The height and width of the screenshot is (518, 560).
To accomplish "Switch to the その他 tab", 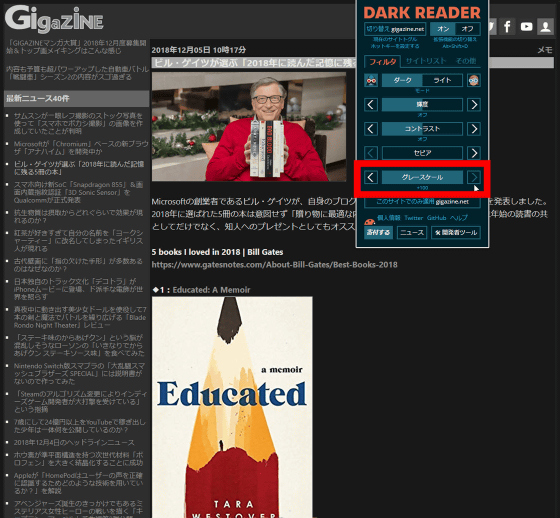I will pos(466,61).
